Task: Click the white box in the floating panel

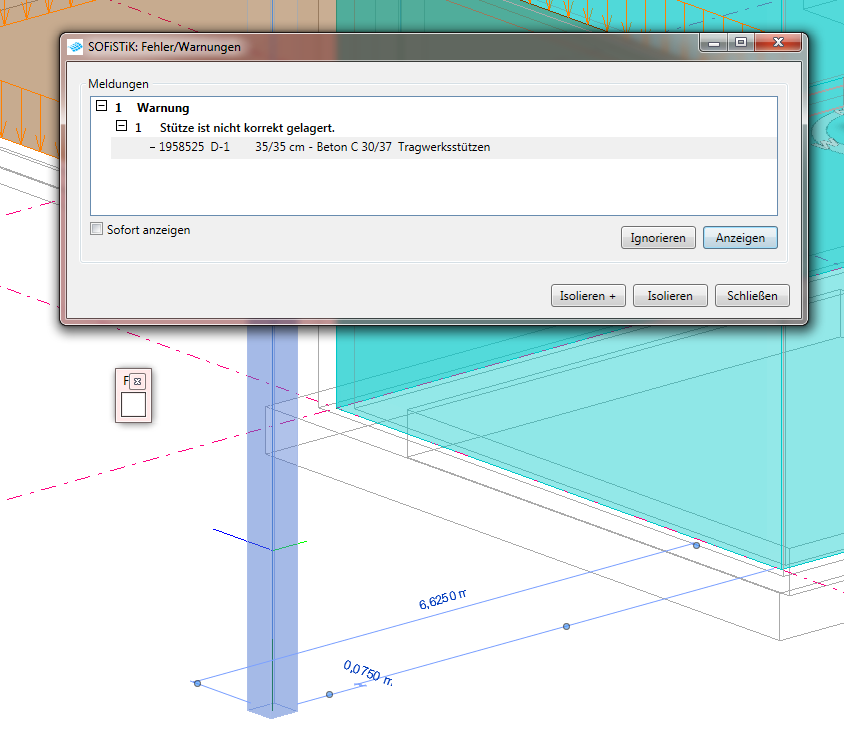Action: pos(133,405)
